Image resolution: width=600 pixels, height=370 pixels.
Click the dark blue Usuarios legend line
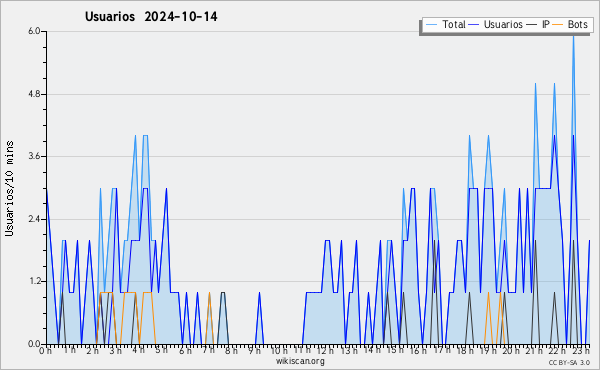[x=474, y=24]
